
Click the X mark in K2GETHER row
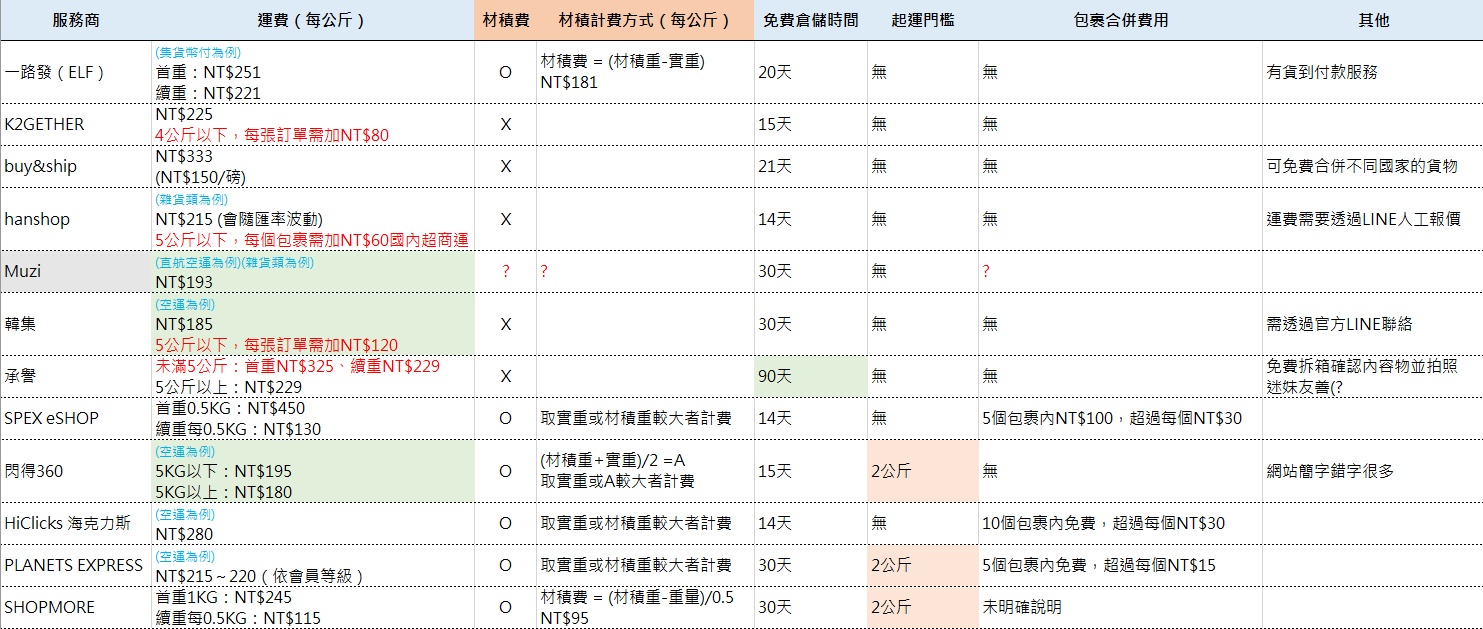[505, 124]
